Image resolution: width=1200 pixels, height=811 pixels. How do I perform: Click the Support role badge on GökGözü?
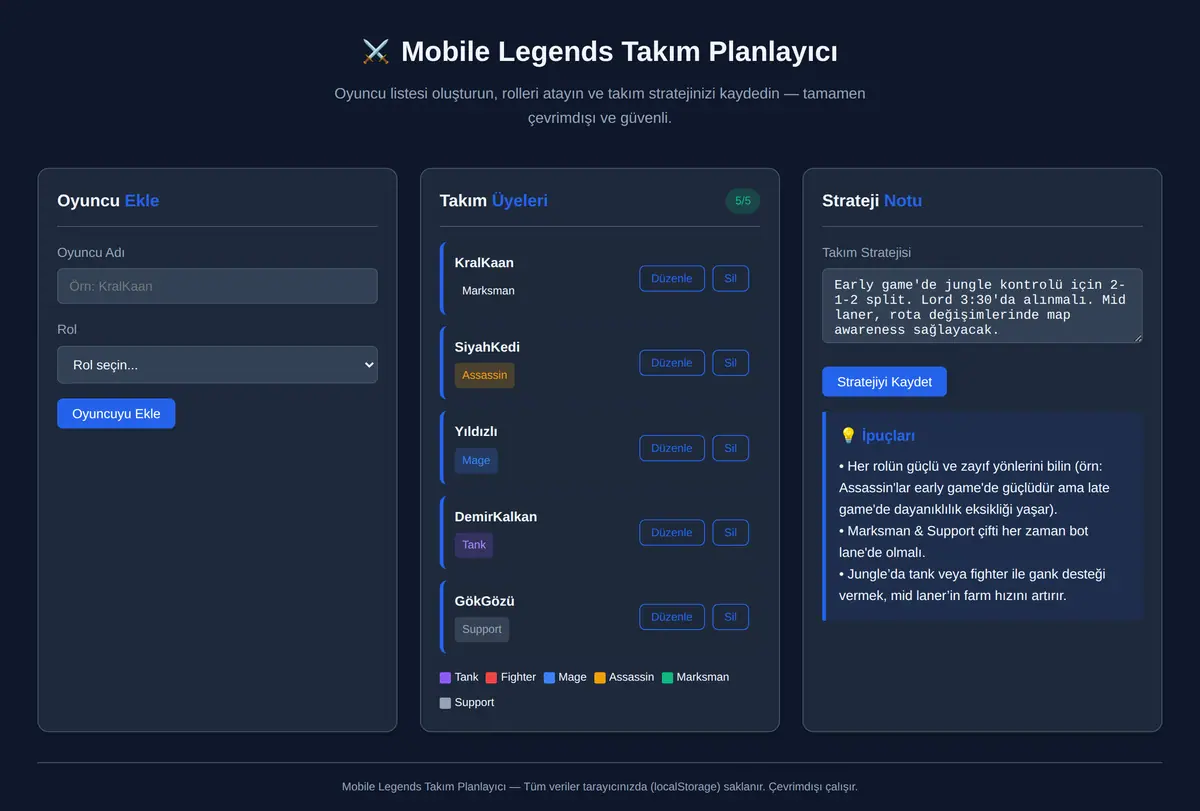click(x=482, y=629)
